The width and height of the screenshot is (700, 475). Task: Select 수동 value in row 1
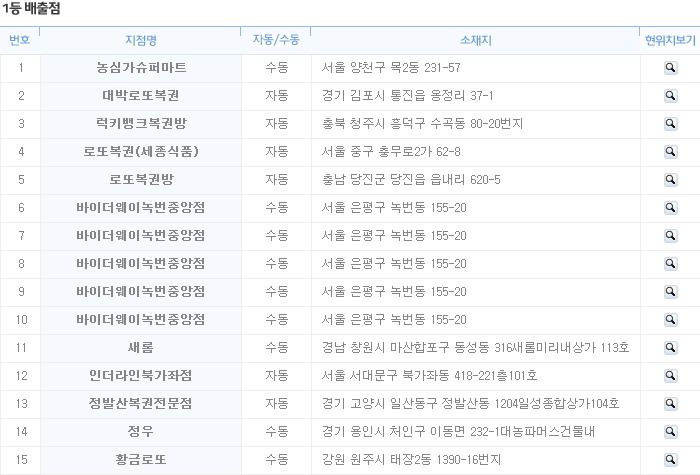coord(277,68)
